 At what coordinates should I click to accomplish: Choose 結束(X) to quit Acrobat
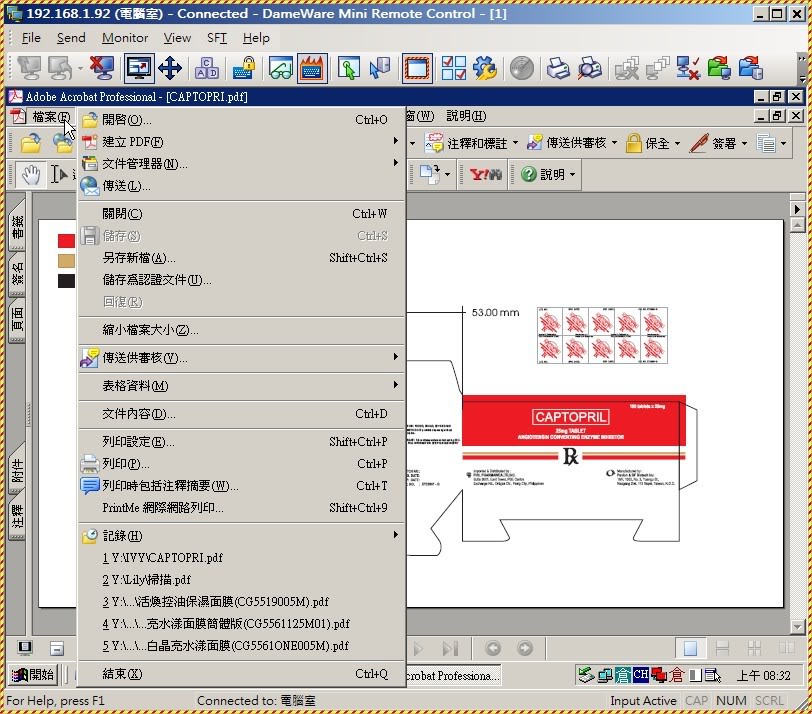pos(241,674)
